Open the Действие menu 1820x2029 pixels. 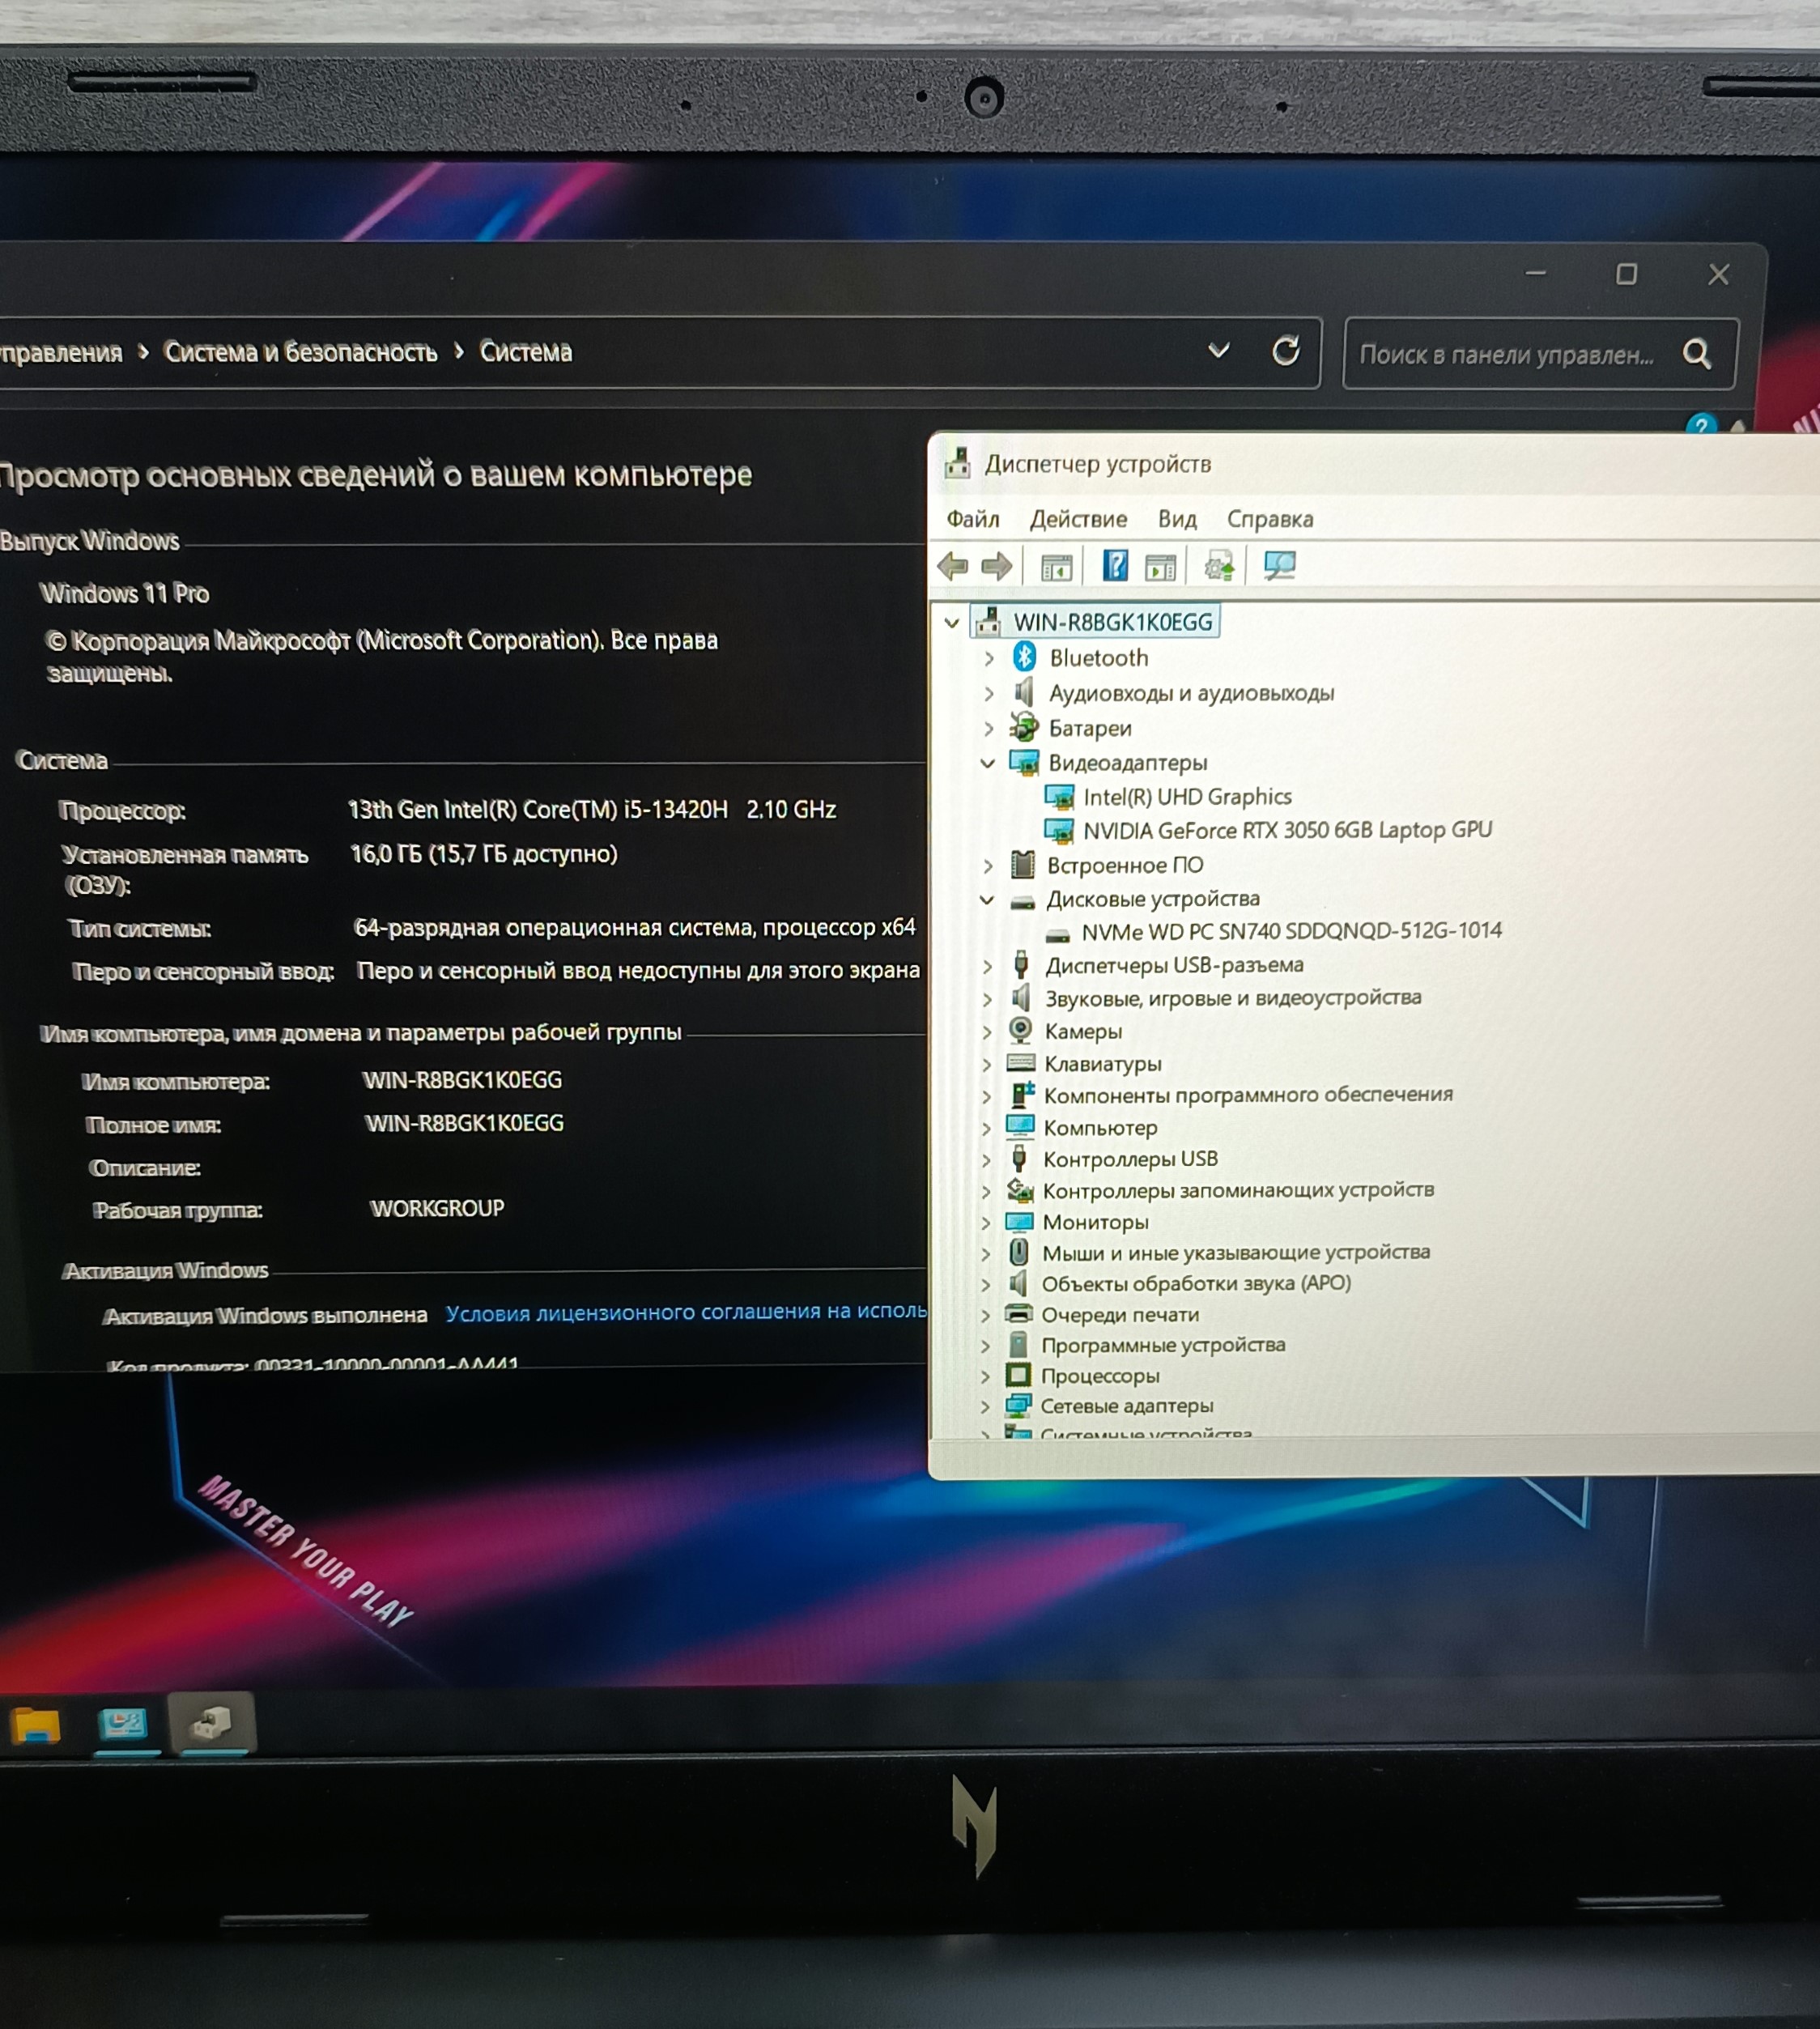coord(1078,519)
